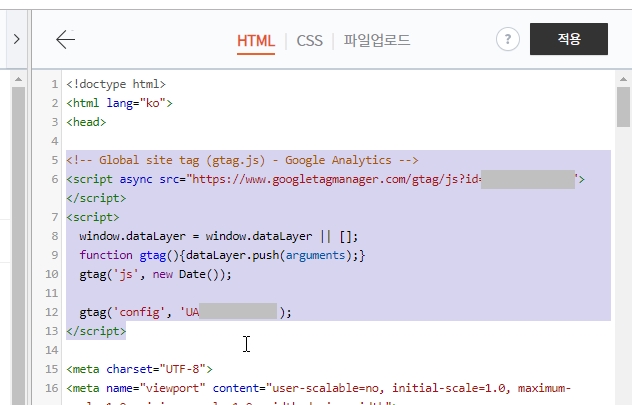
Task: Click the function gtag() line
Action: [x=222, y=255]
